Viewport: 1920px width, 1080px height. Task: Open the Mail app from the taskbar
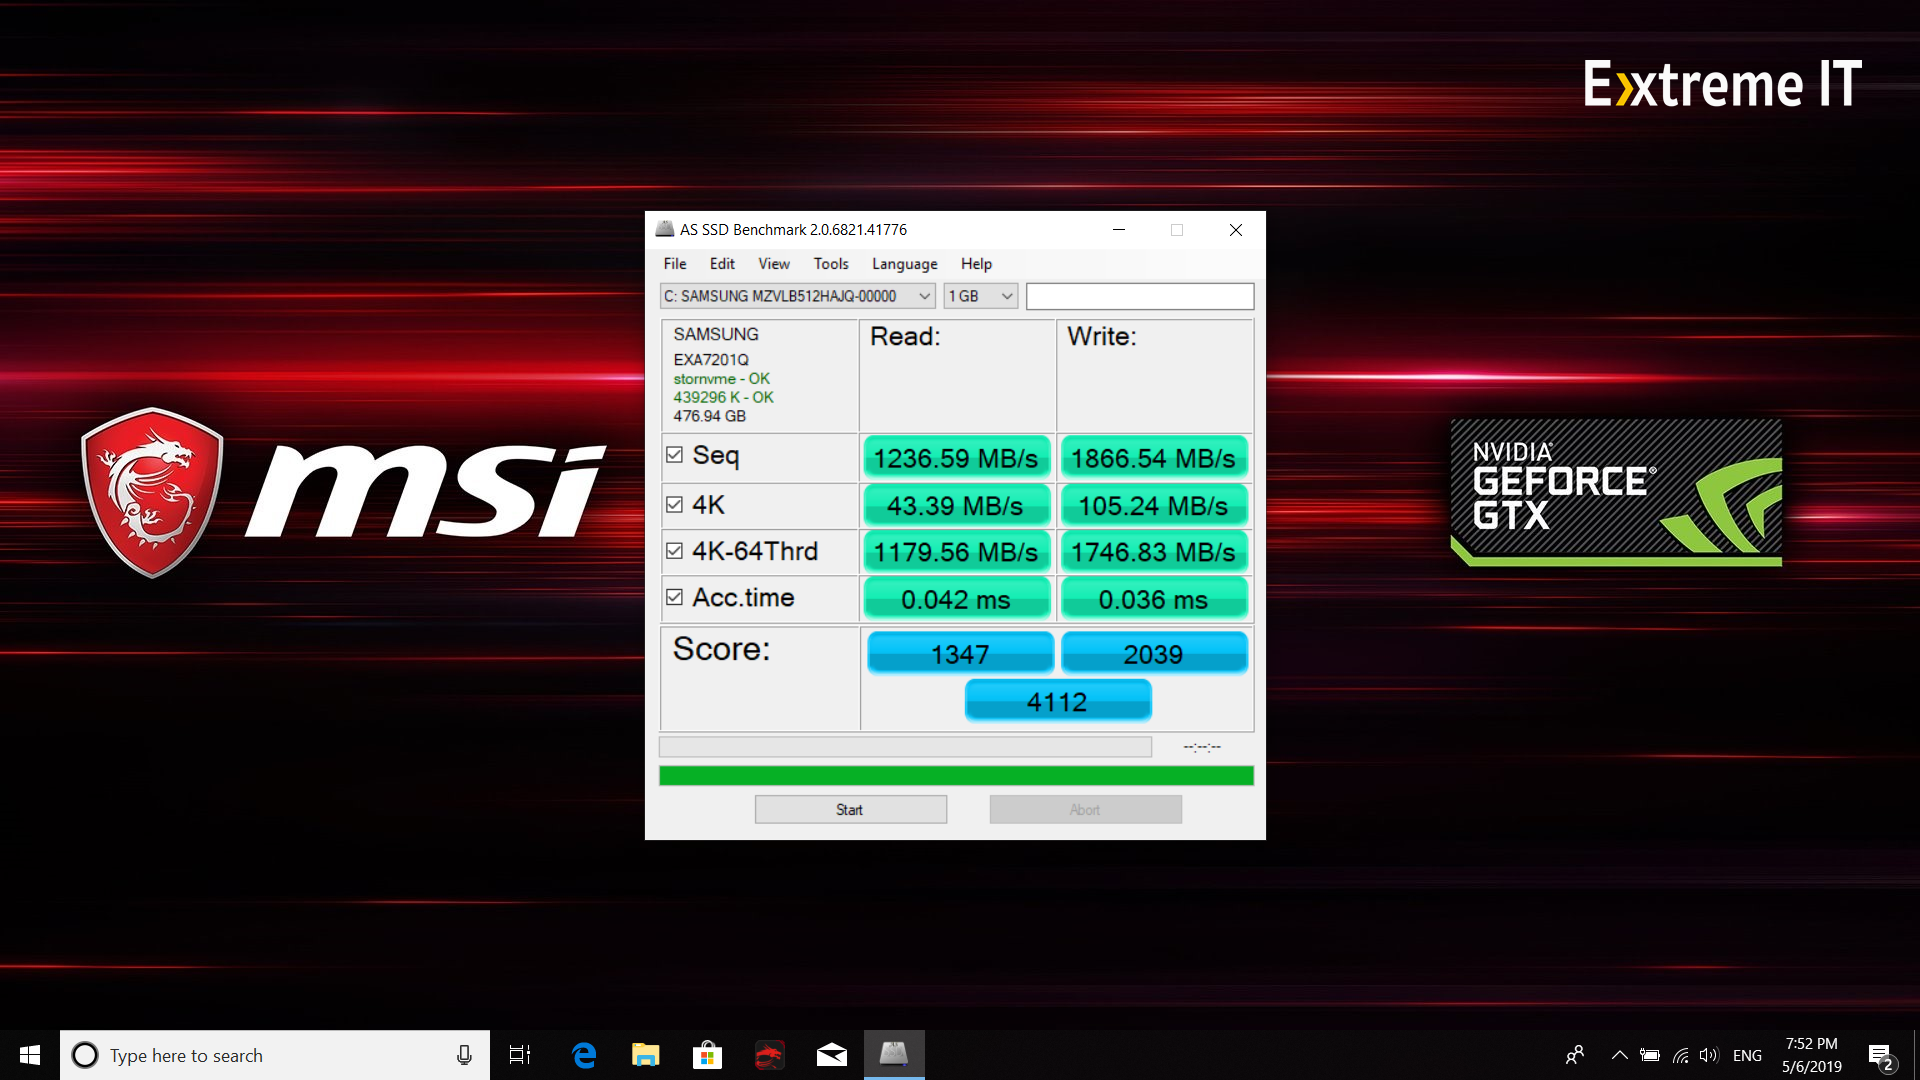(831, 1055)
